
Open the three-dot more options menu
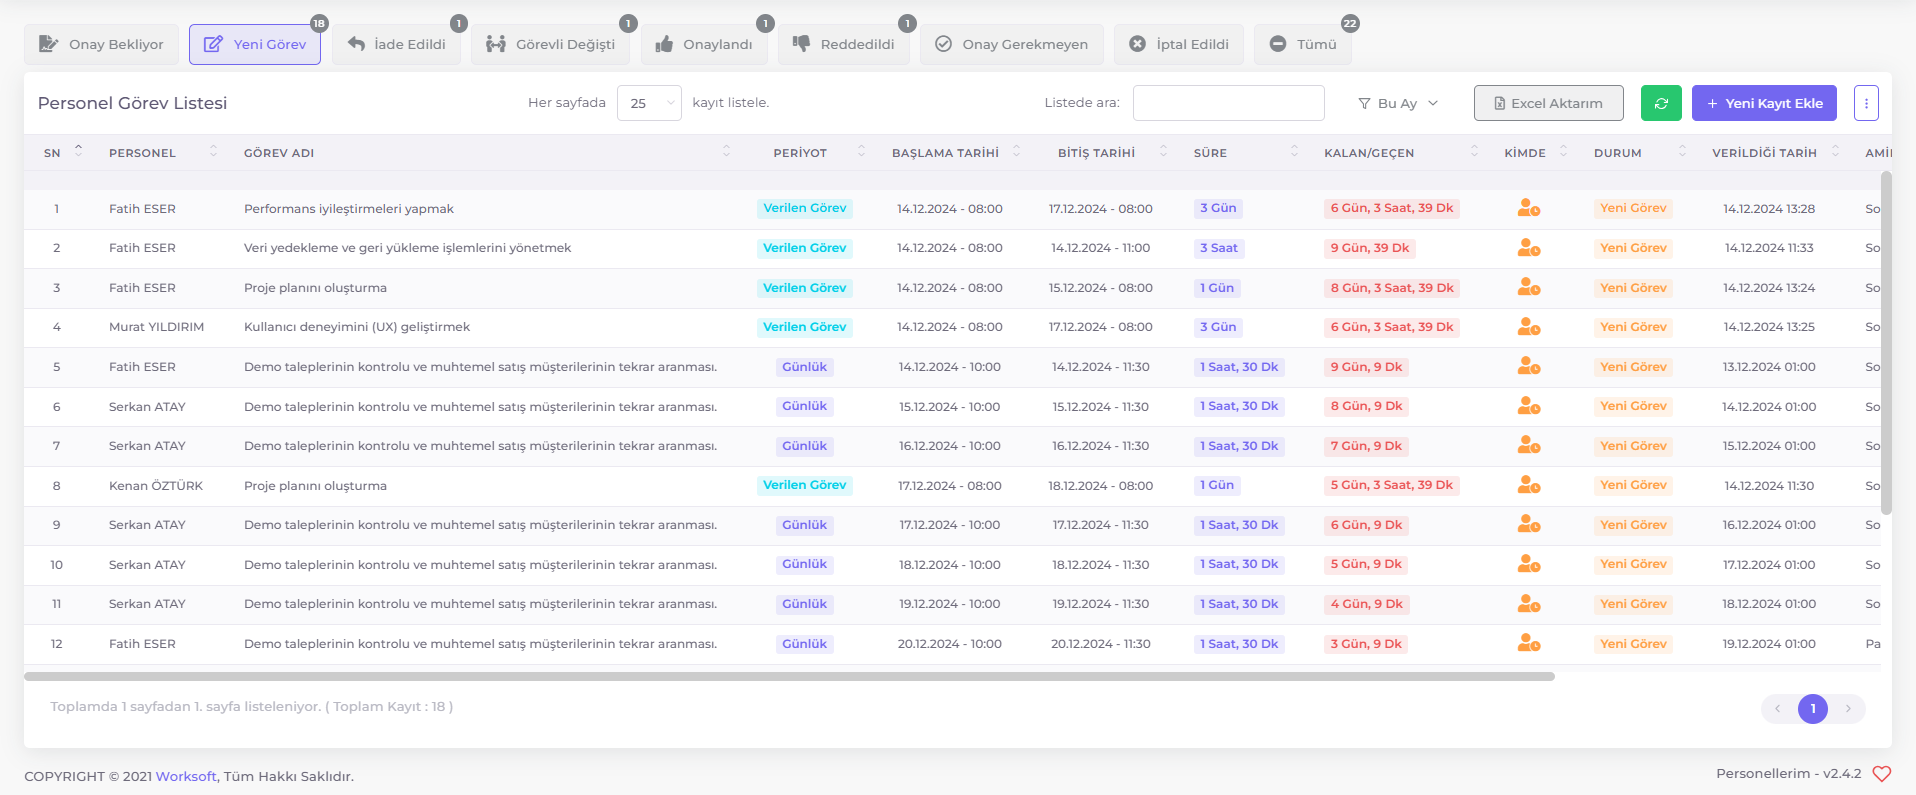point(1866,103)
